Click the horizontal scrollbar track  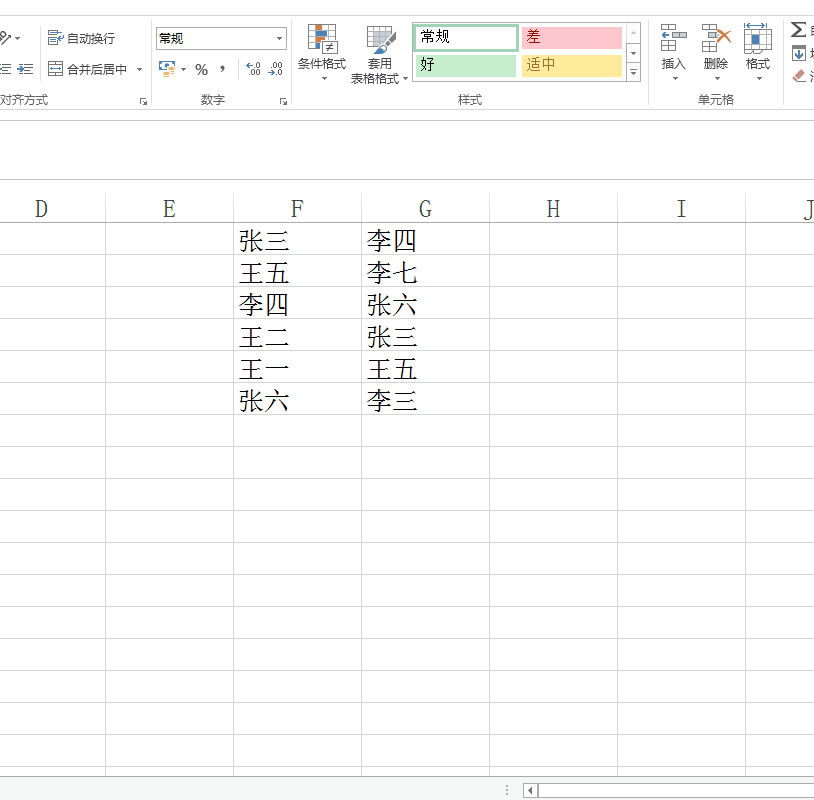[x=676, y=791]
